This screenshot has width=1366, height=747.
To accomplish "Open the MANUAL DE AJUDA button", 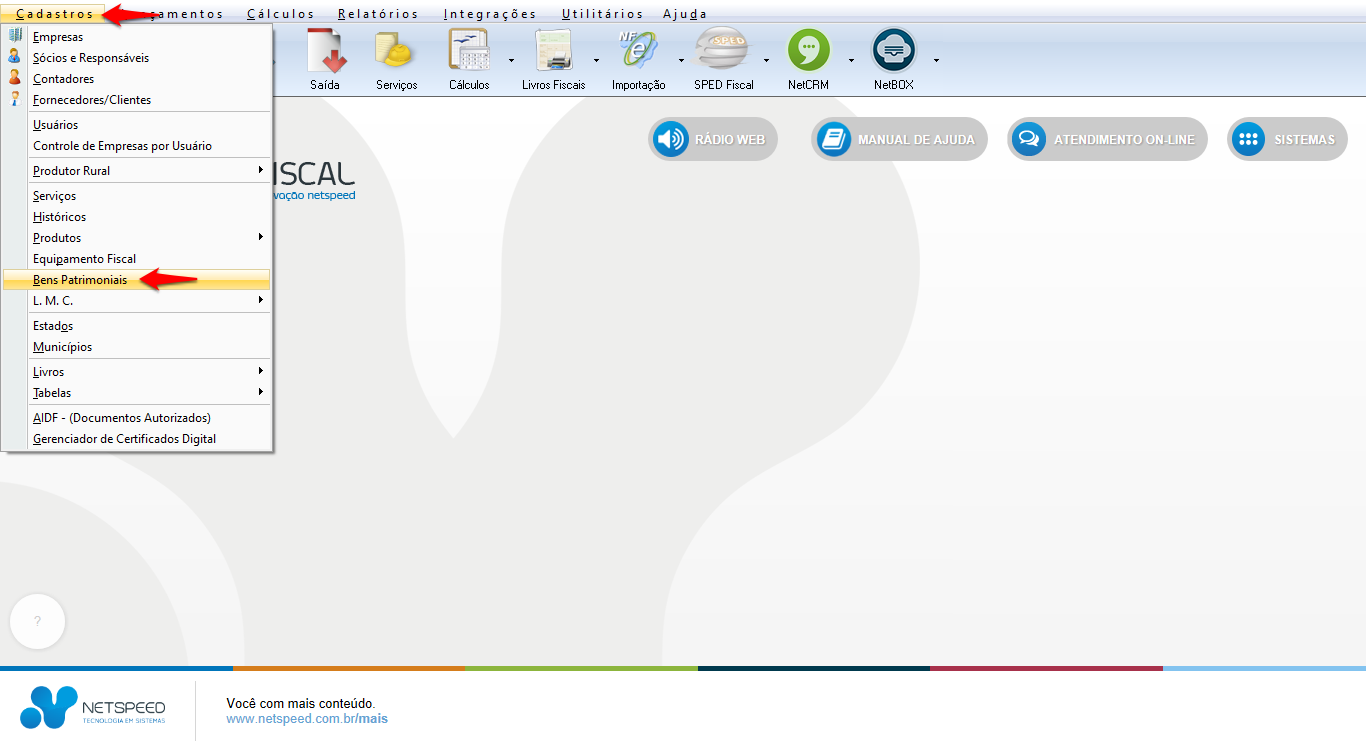I will [x=899, y=140].
